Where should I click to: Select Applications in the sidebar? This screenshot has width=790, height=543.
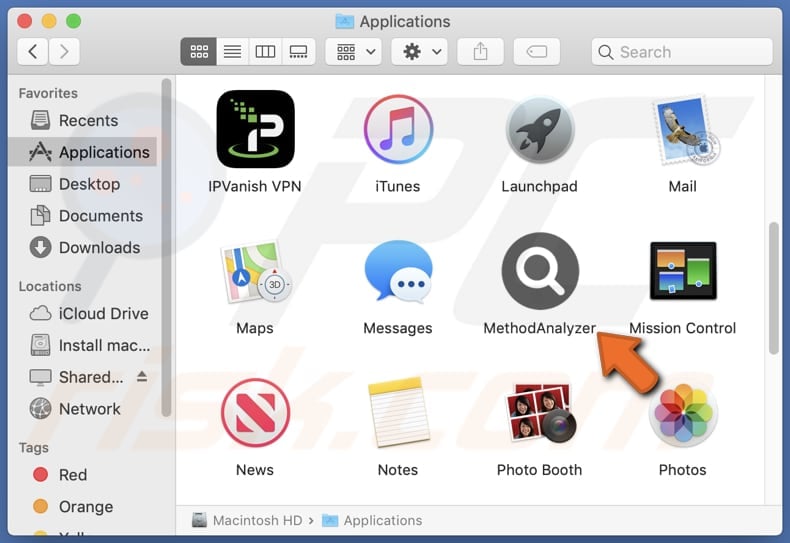(x=84, y=152)
